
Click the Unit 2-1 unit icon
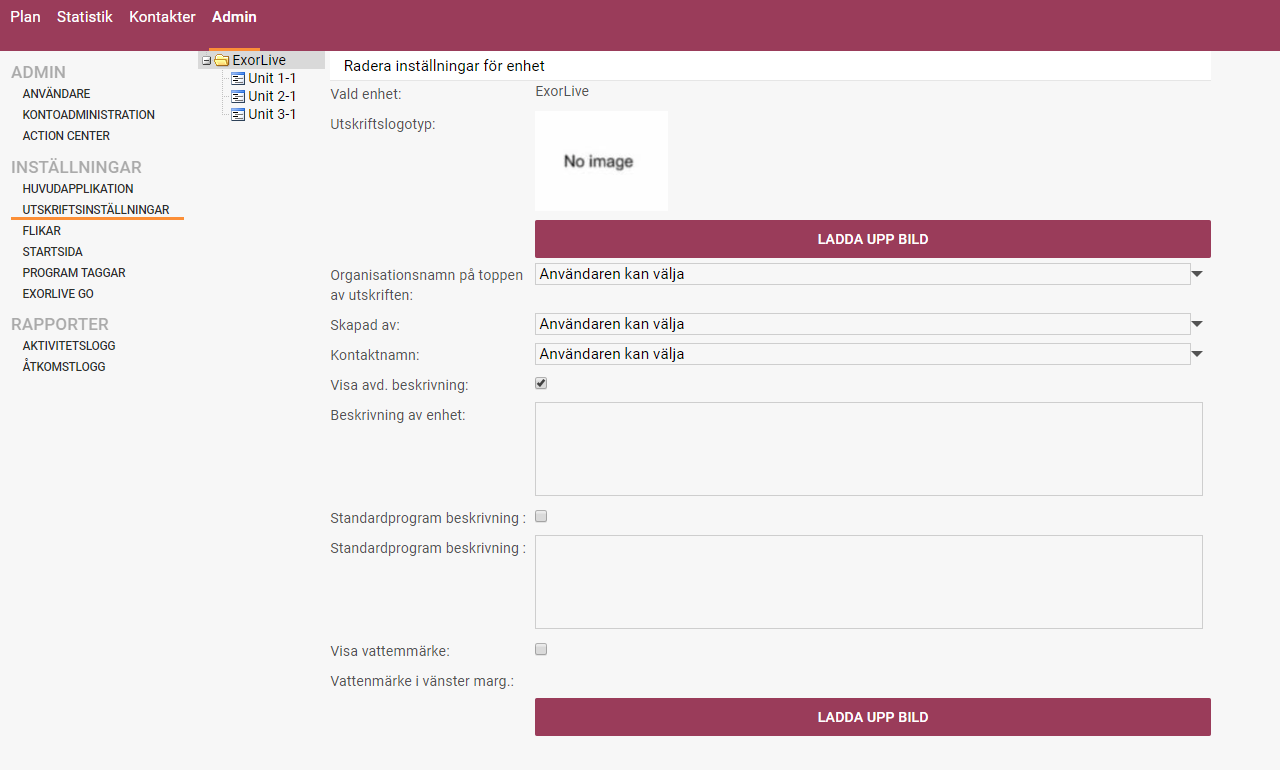[x=238, y=97]
